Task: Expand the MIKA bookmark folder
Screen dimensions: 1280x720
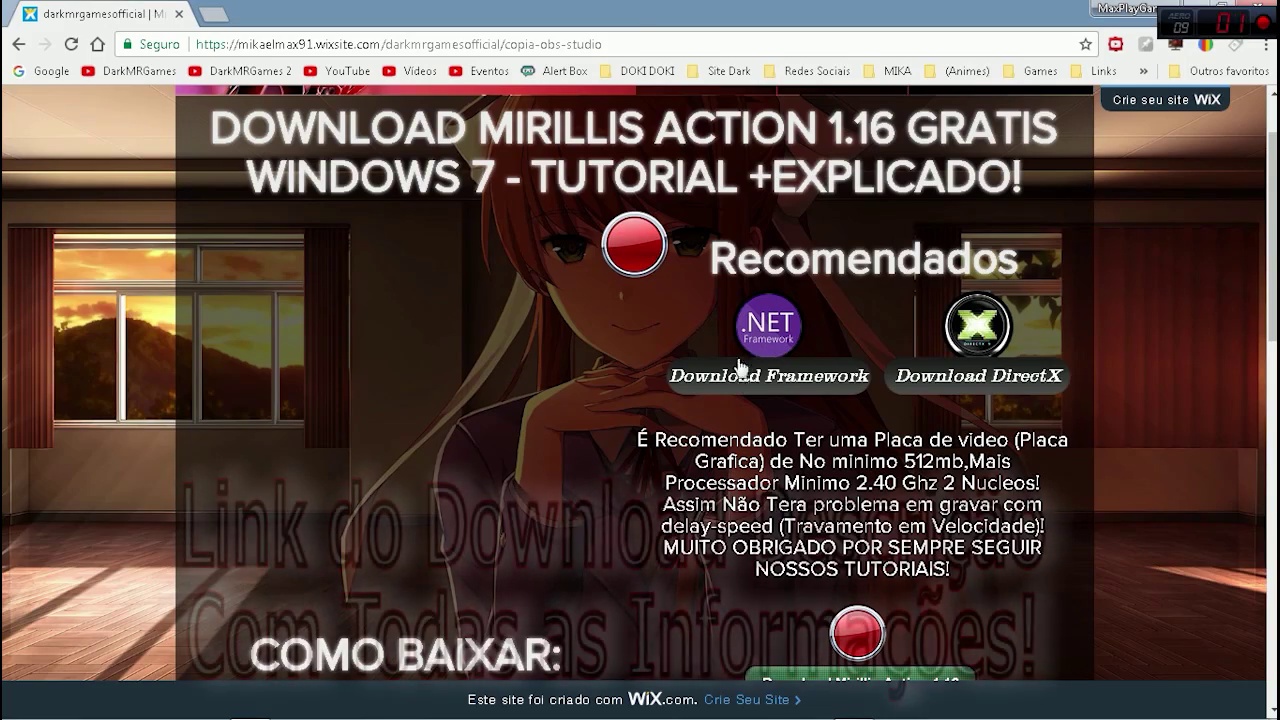Action: coord(887,71)
